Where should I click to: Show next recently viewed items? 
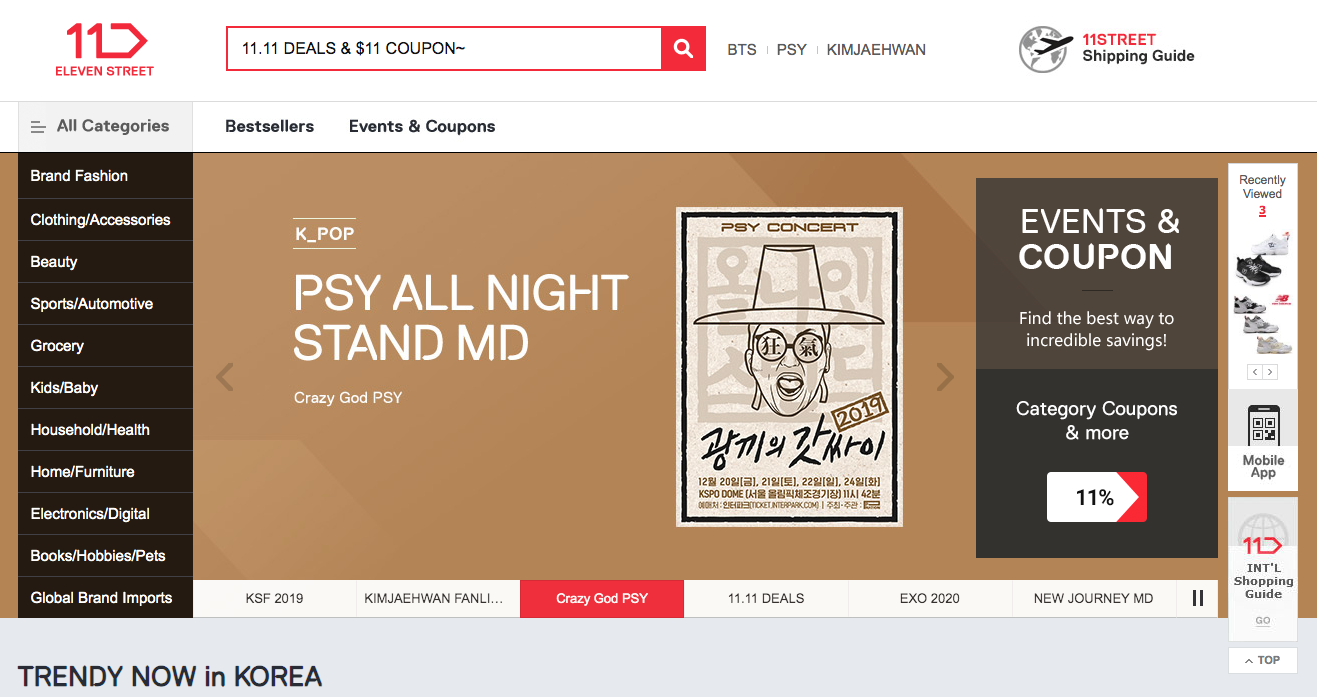(x=1270, y=372)
